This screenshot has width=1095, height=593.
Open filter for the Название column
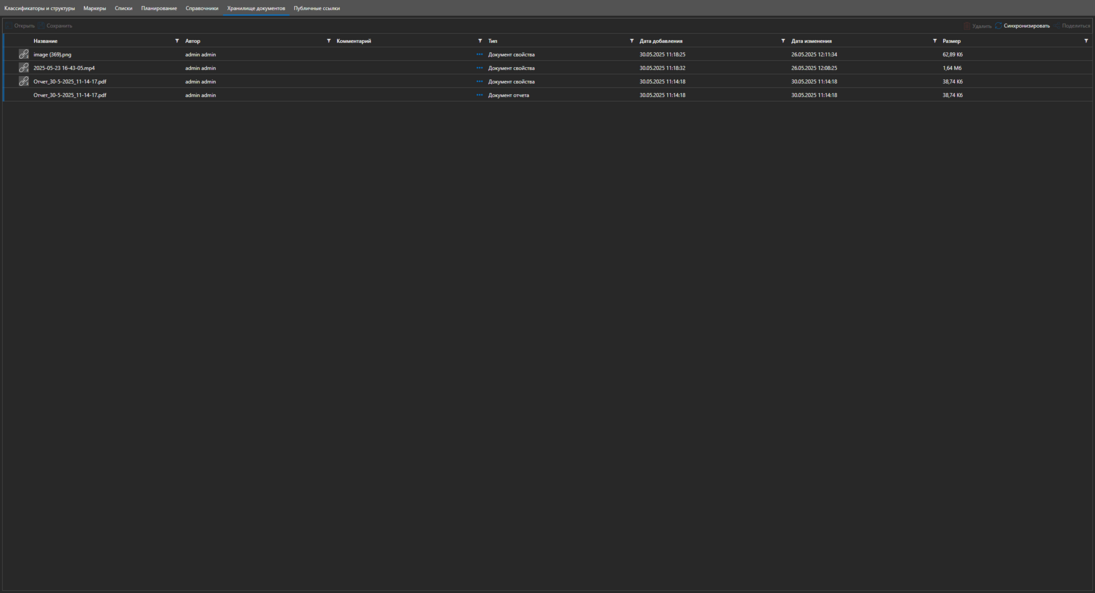177,41
